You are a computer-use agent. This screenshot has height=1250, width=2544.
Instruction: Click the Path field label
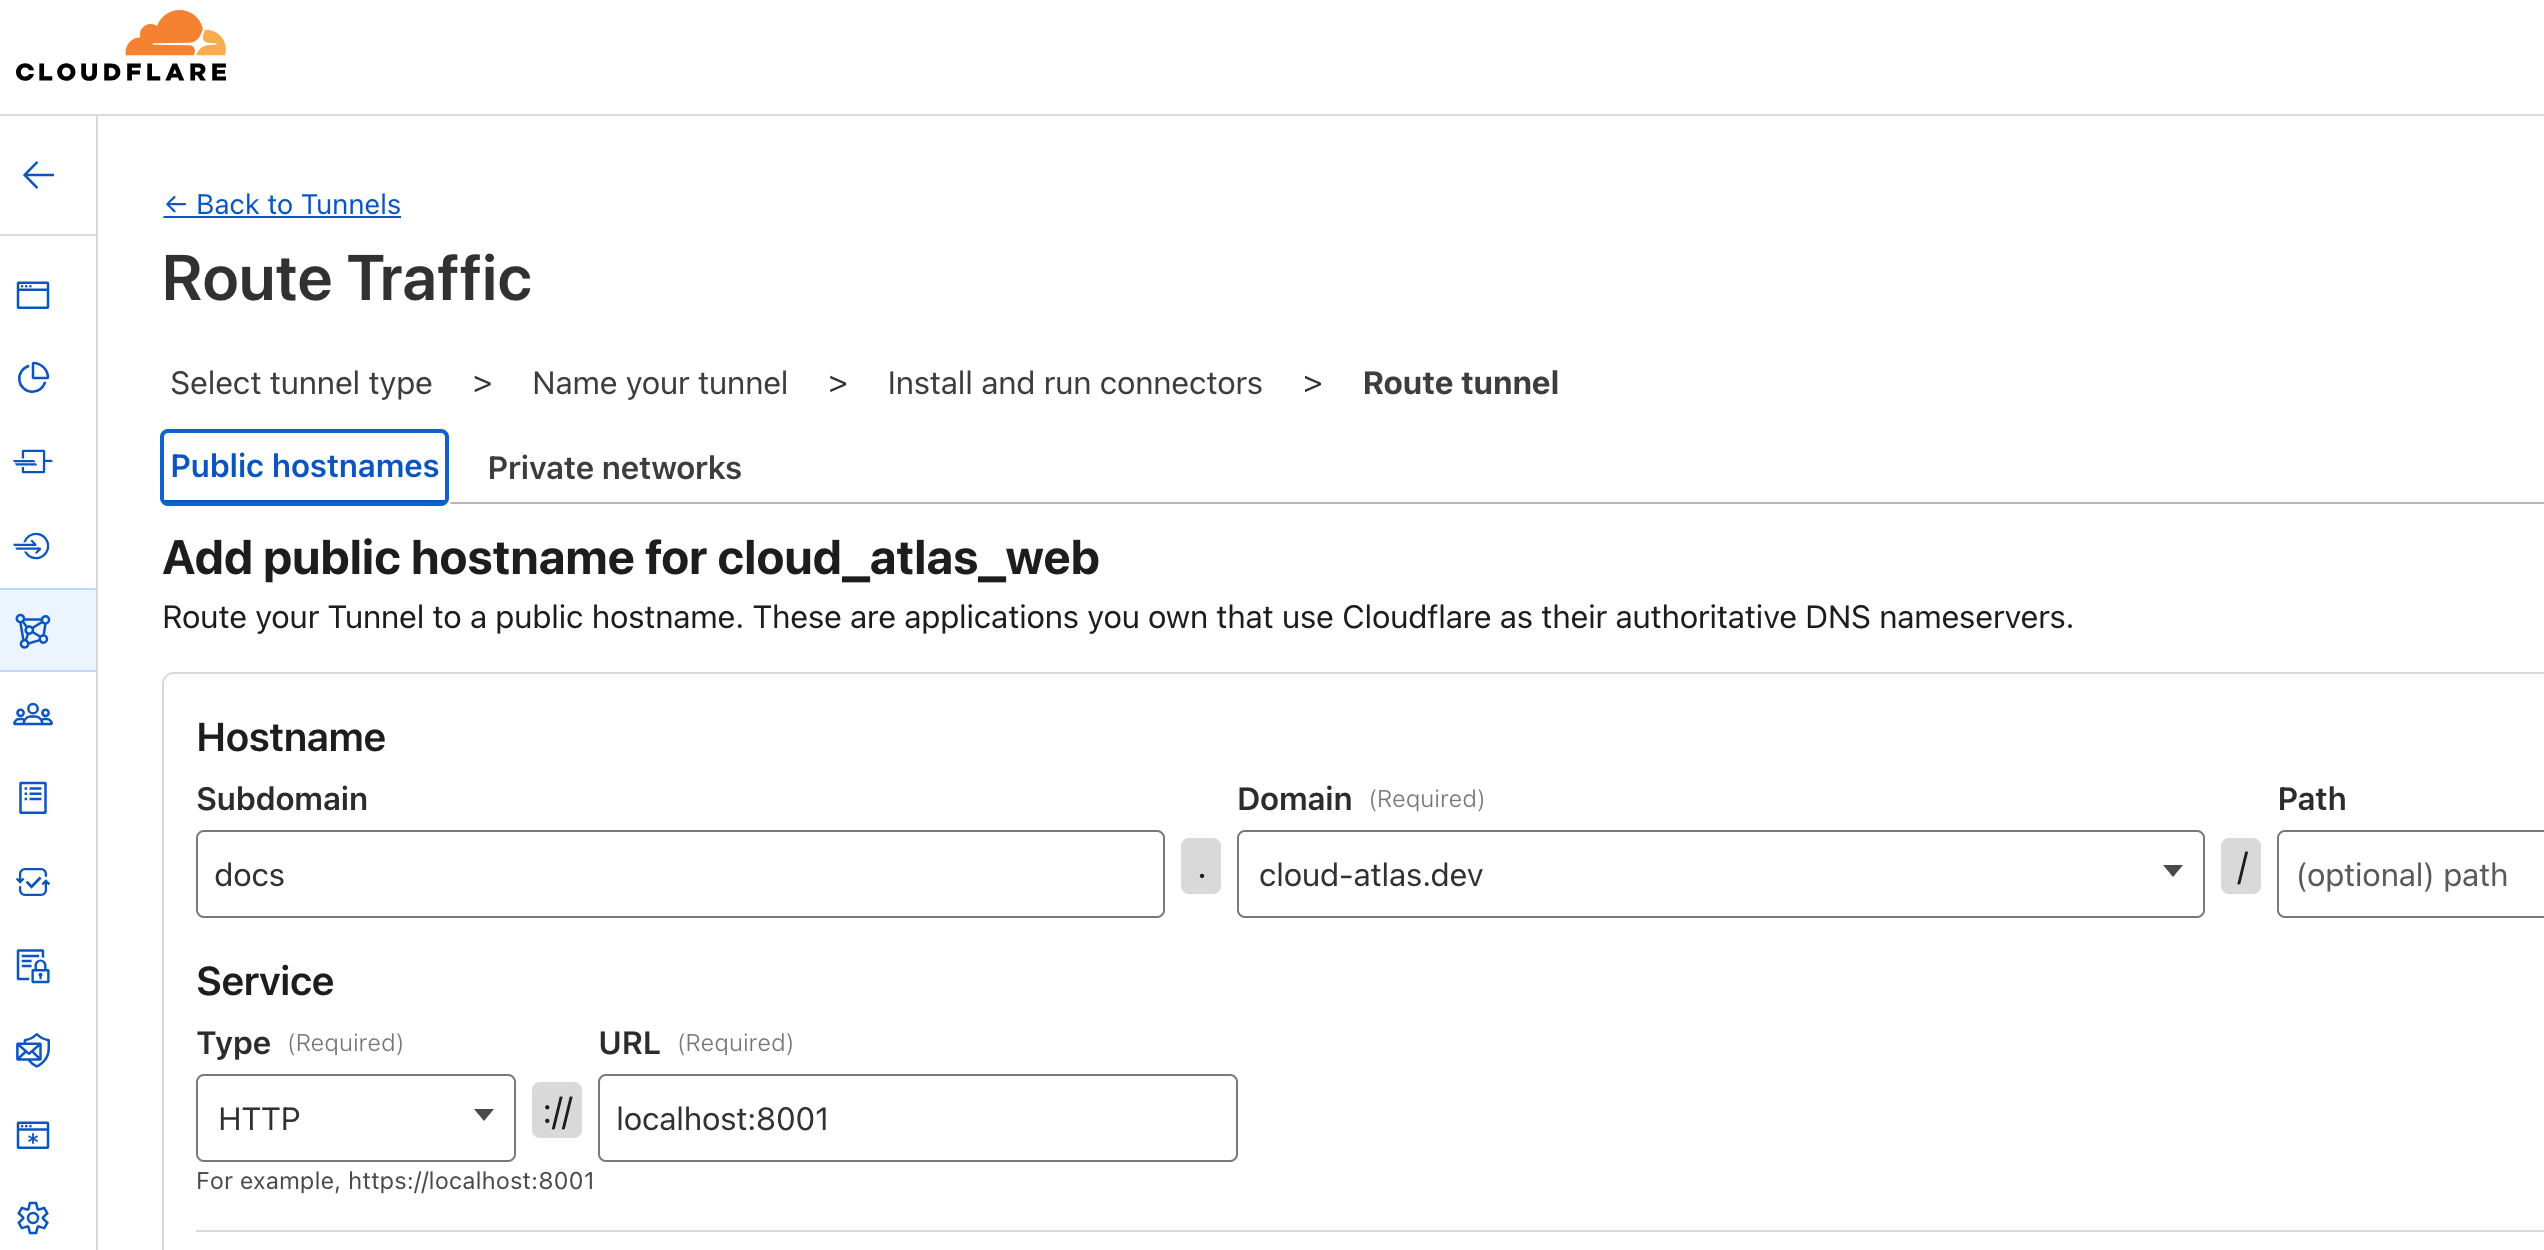coord(2312,799)
